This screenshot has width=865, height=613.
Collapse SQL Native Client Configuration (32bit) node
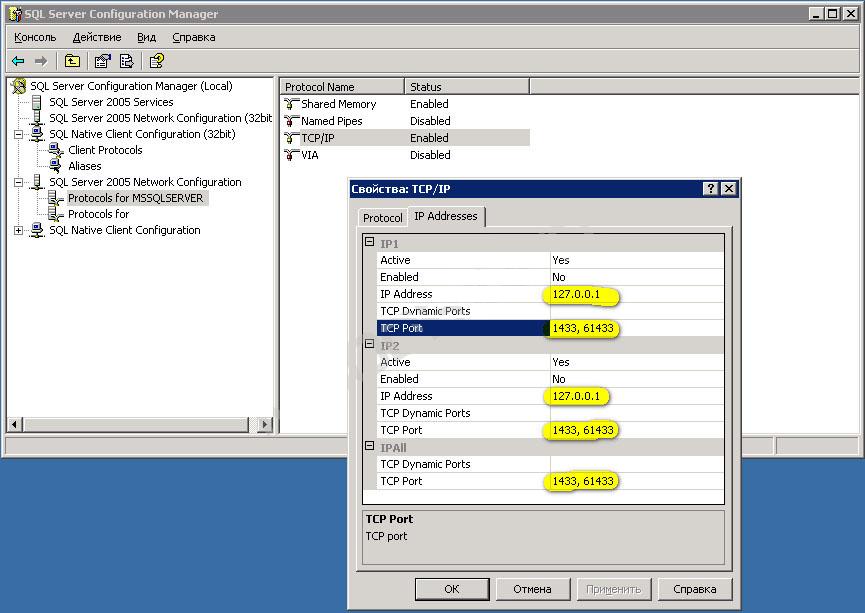18,134
